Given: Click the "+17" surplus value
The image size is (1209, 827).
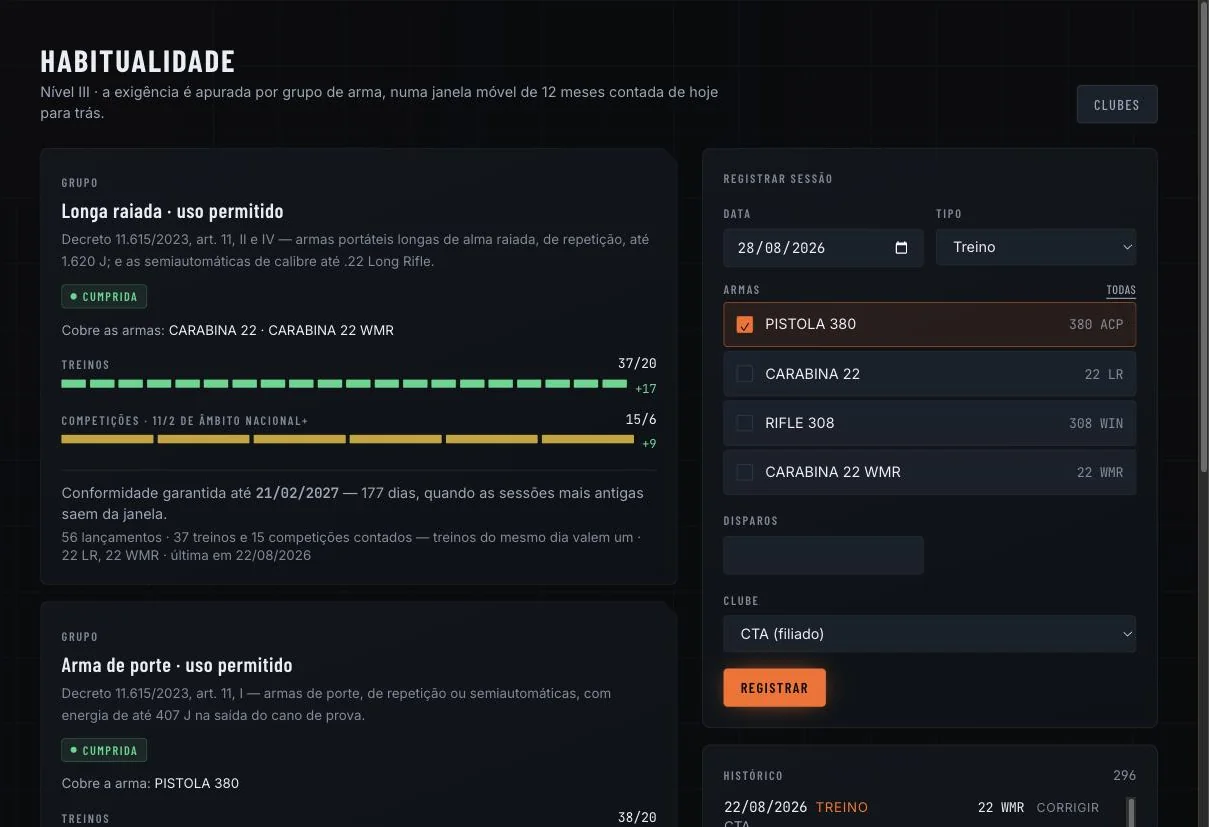Looking at the screenshot, I should coord(646,389).
